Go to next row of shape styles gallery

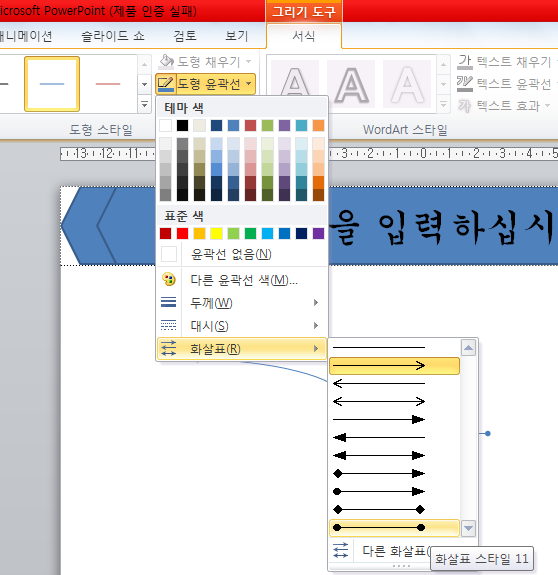tap(144, 84)
